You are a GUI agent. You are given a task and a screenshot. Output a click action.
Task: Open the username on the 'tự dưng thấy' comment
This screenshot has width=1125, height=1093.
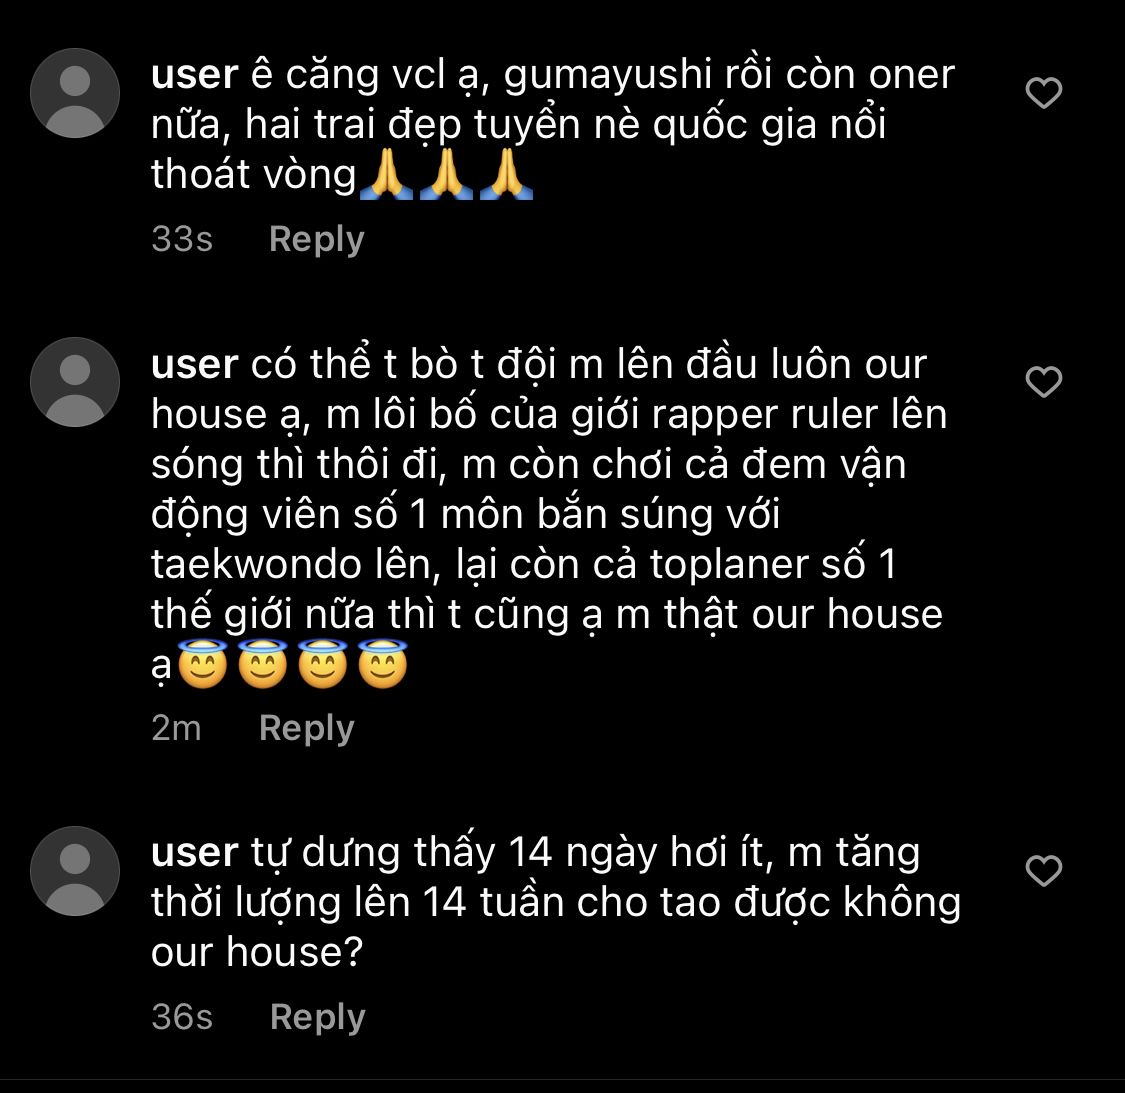pyautogui.click(x=194, y=853)
